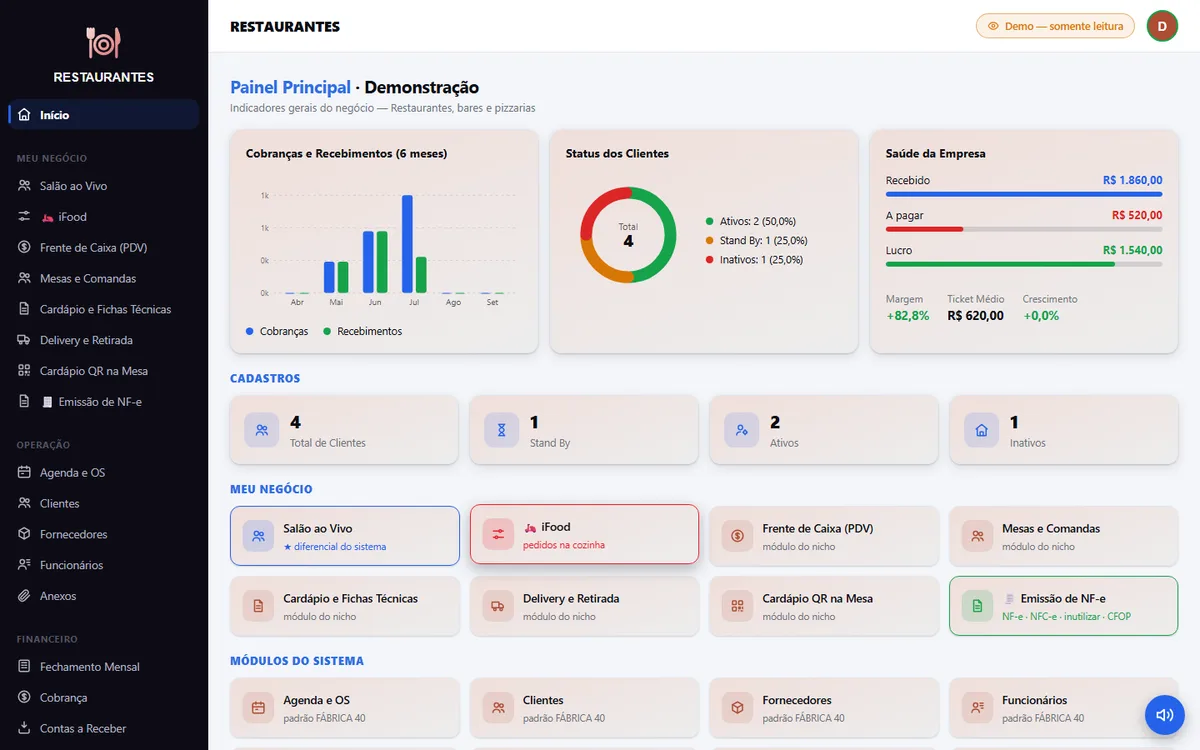Select Frente de Caixa (PDV) in sidebar
The width and height of the screenshot is (1200, 750).
point(104,248)
